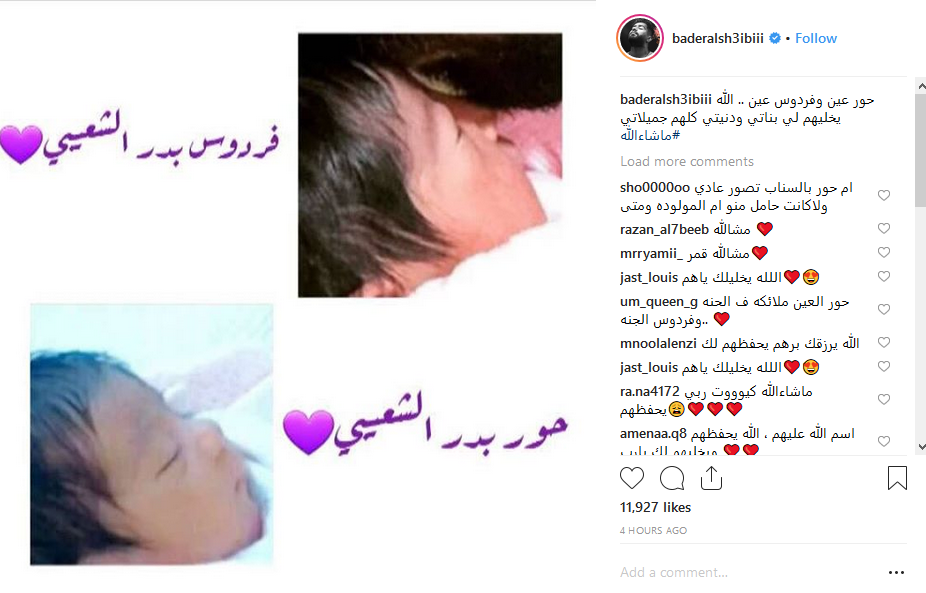
Task: Open the comment bubble icon
Action: 672,478
